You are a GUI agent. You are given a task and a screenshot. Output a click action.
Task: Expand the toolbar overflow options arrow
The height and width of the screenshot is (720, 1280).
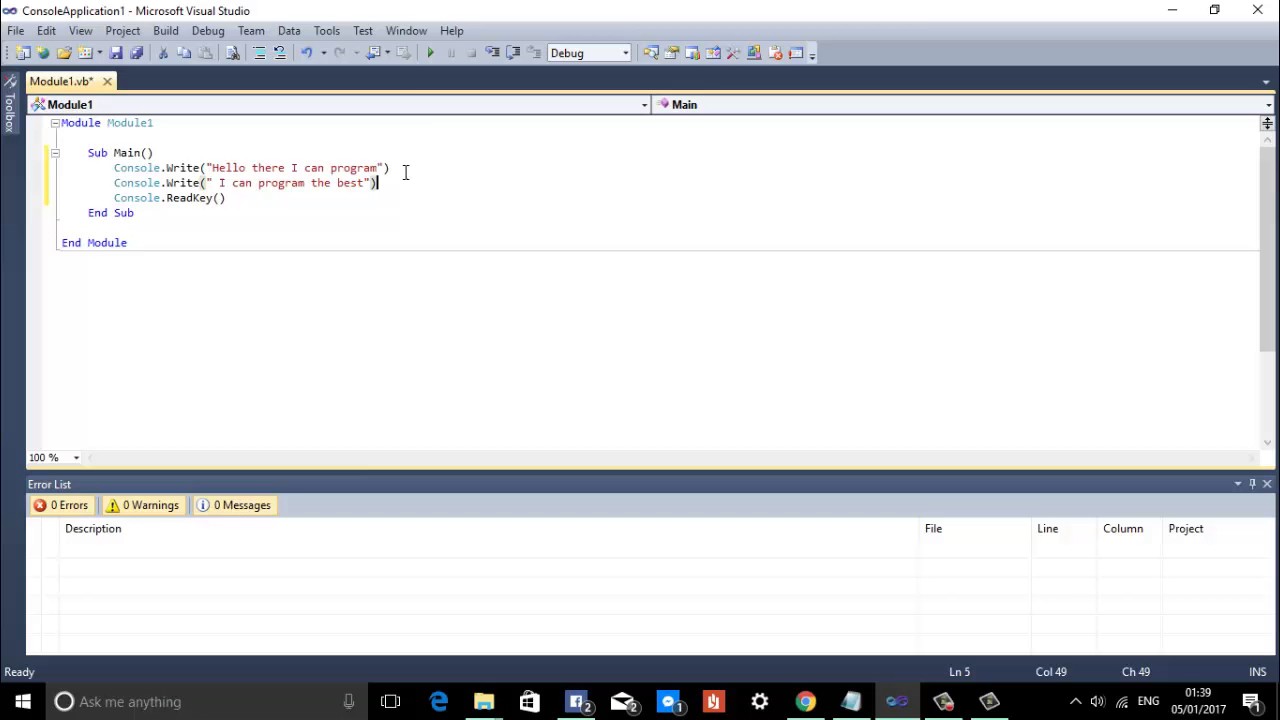click(x=812, y=54)
